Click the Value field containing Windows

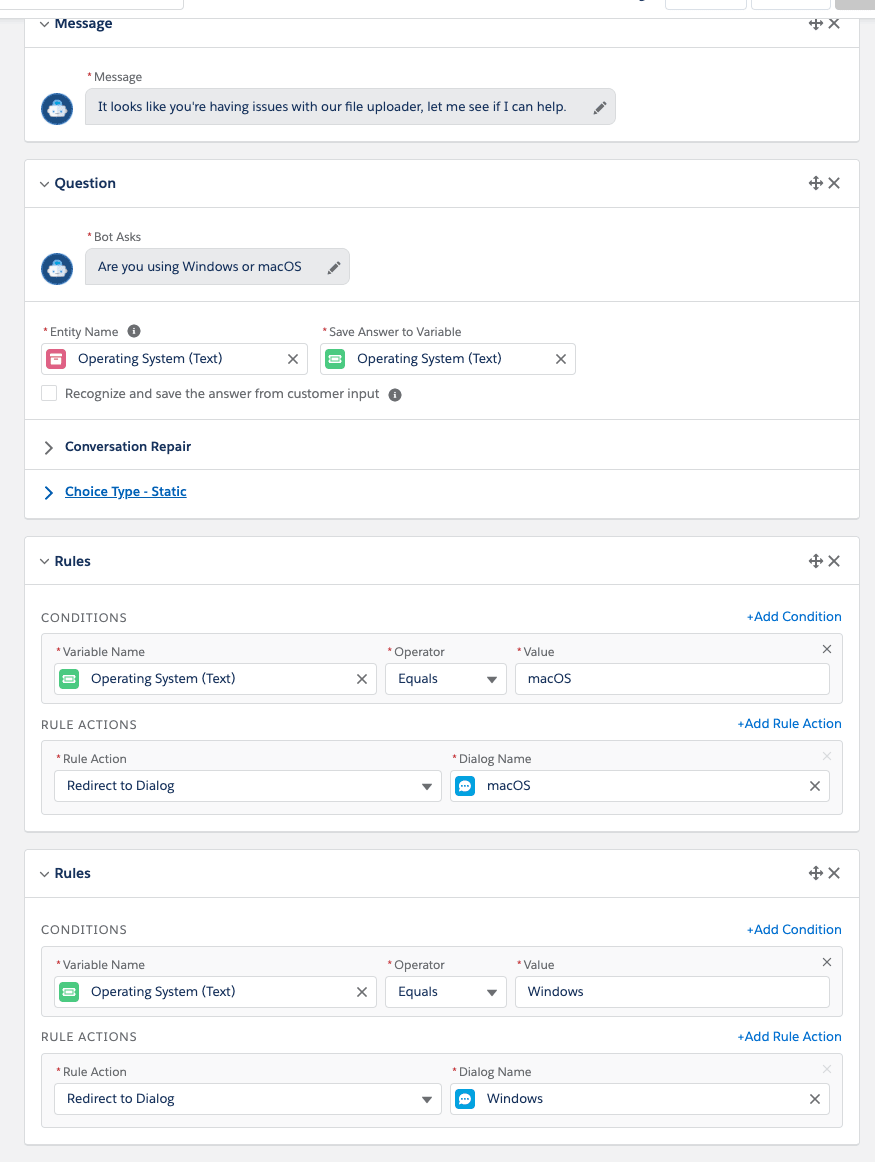point(672,992)
